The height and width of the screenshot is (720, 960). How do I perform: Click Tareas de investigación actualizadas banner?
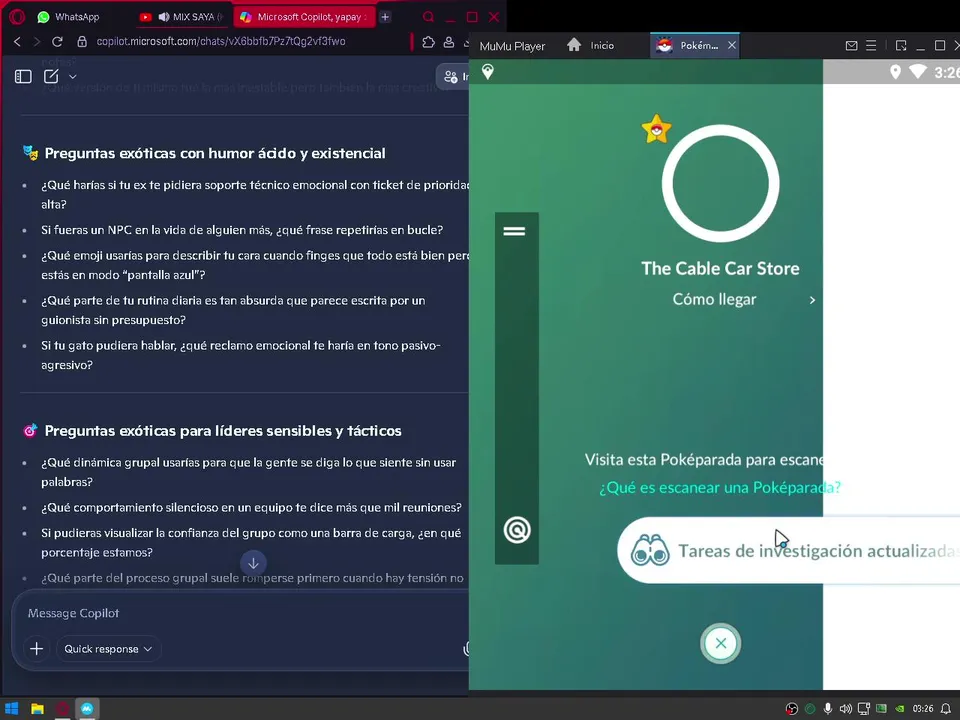click(789, 550)
